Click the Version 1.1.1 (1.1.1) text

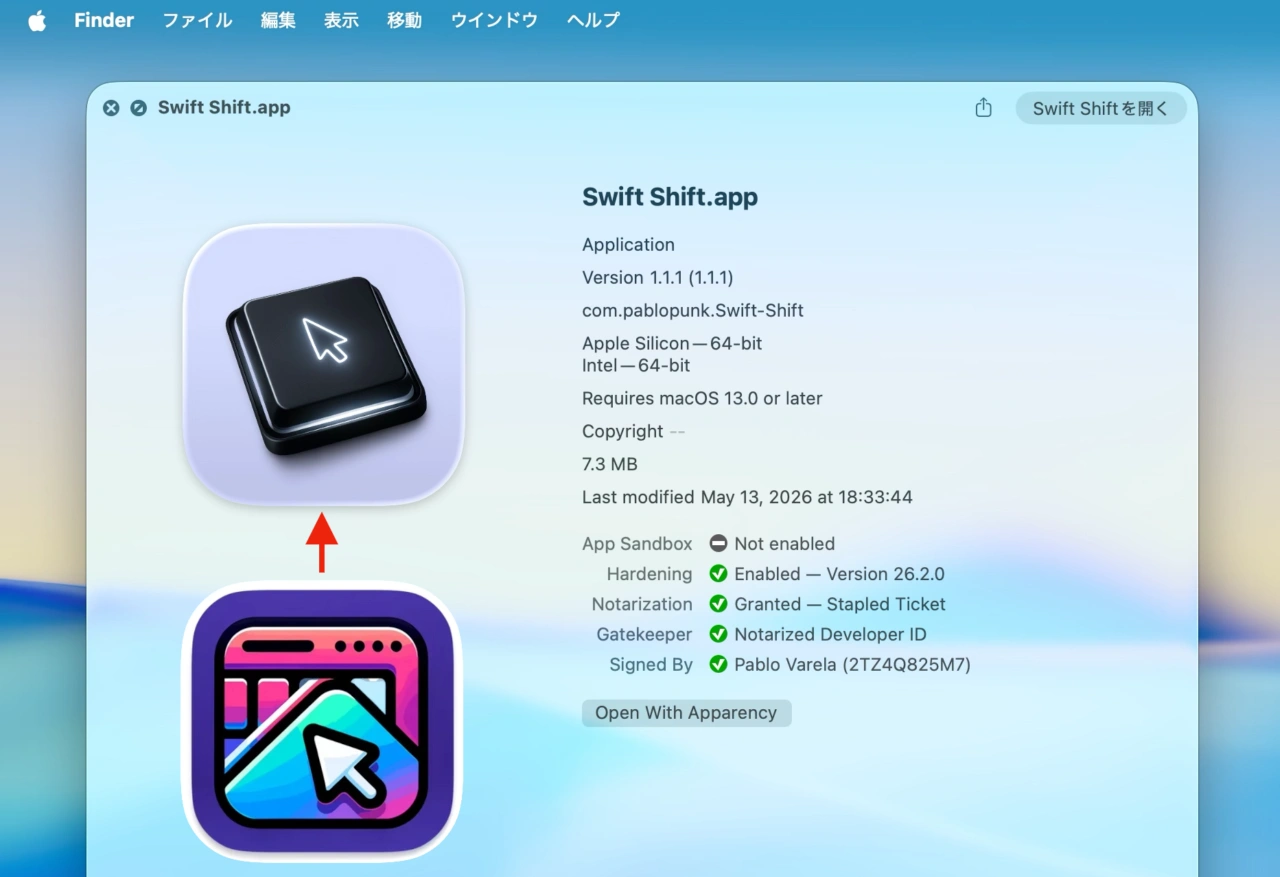pos(657,277)
